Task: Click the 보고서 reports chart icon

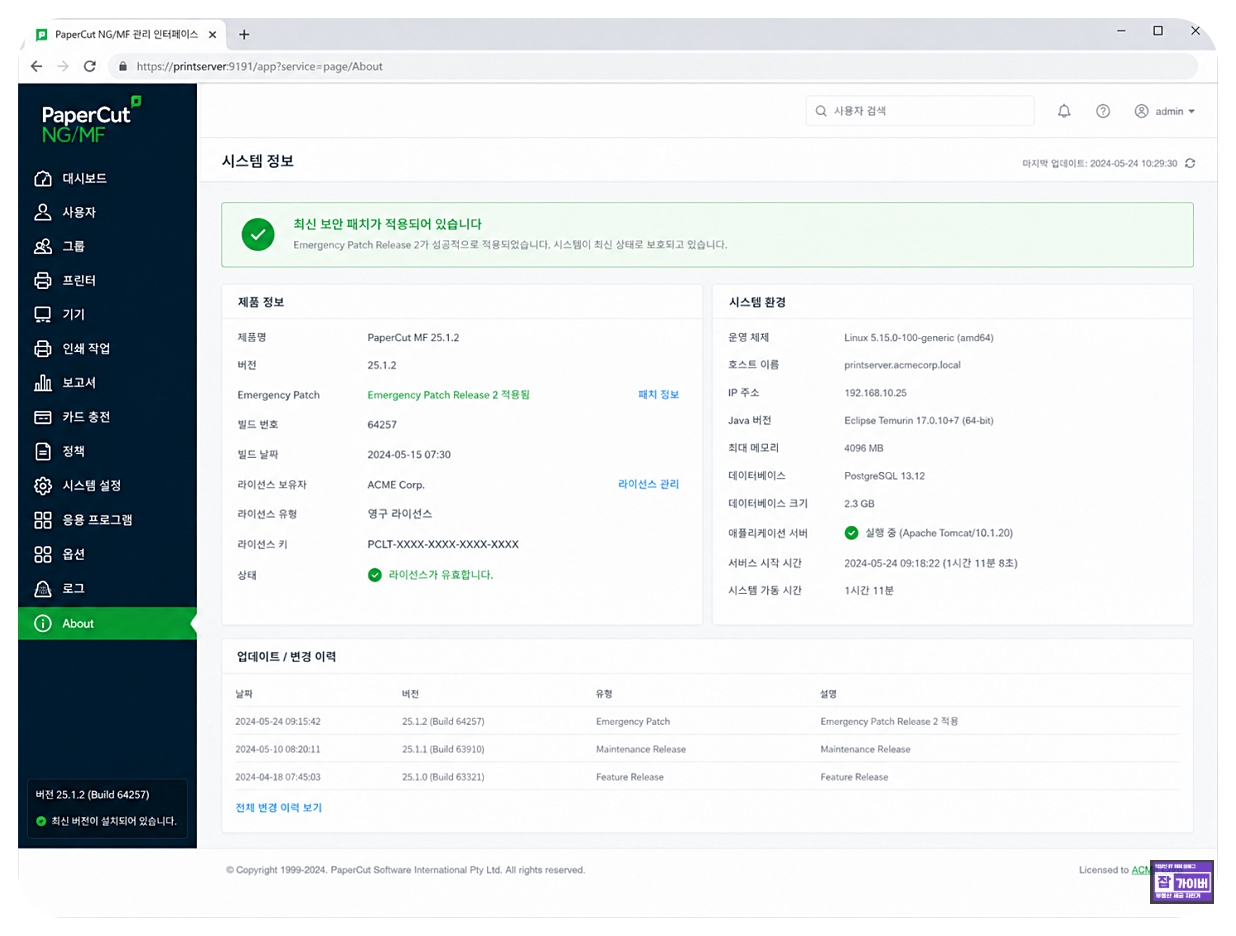Action: (42, 383)
